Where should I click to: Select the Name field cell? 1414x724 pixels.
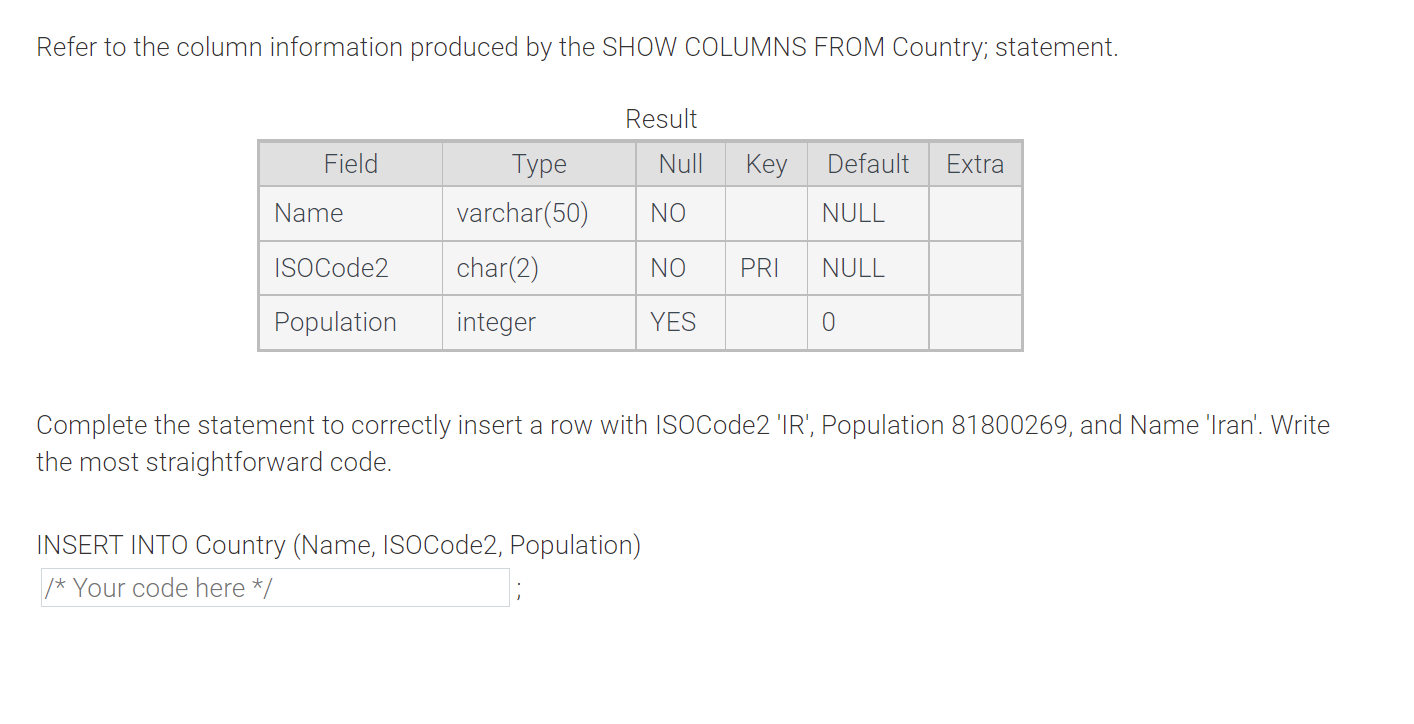(309, 213)
